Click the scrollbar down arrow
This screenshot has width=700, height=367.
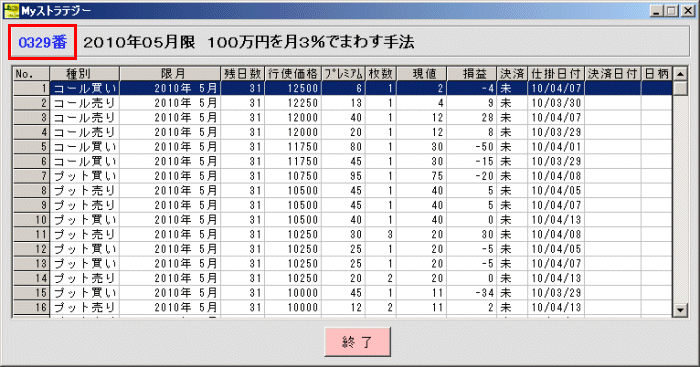(x=679, y=309)
